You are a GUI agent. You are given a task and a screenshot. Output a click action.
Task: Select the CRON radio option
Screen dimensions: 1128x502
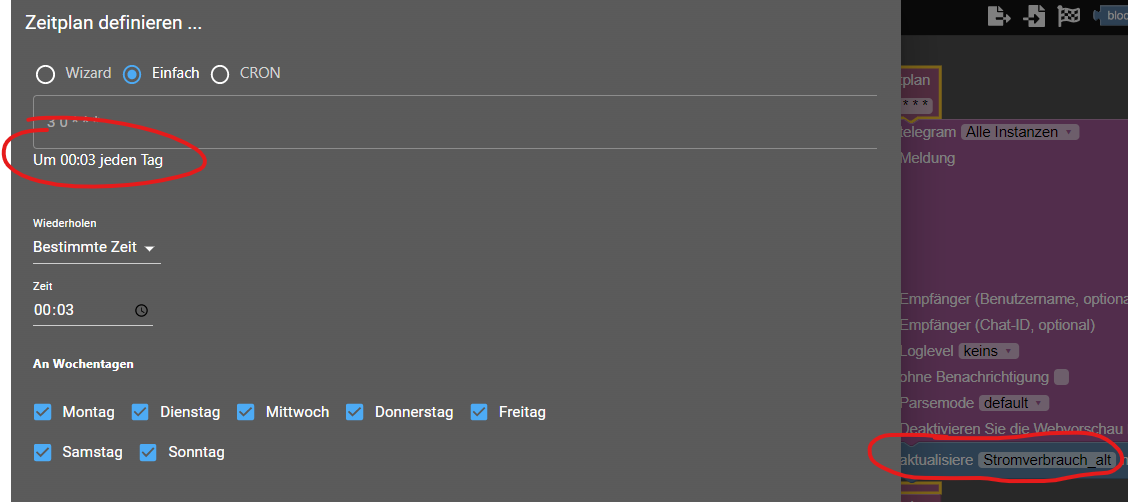point(219,74)
